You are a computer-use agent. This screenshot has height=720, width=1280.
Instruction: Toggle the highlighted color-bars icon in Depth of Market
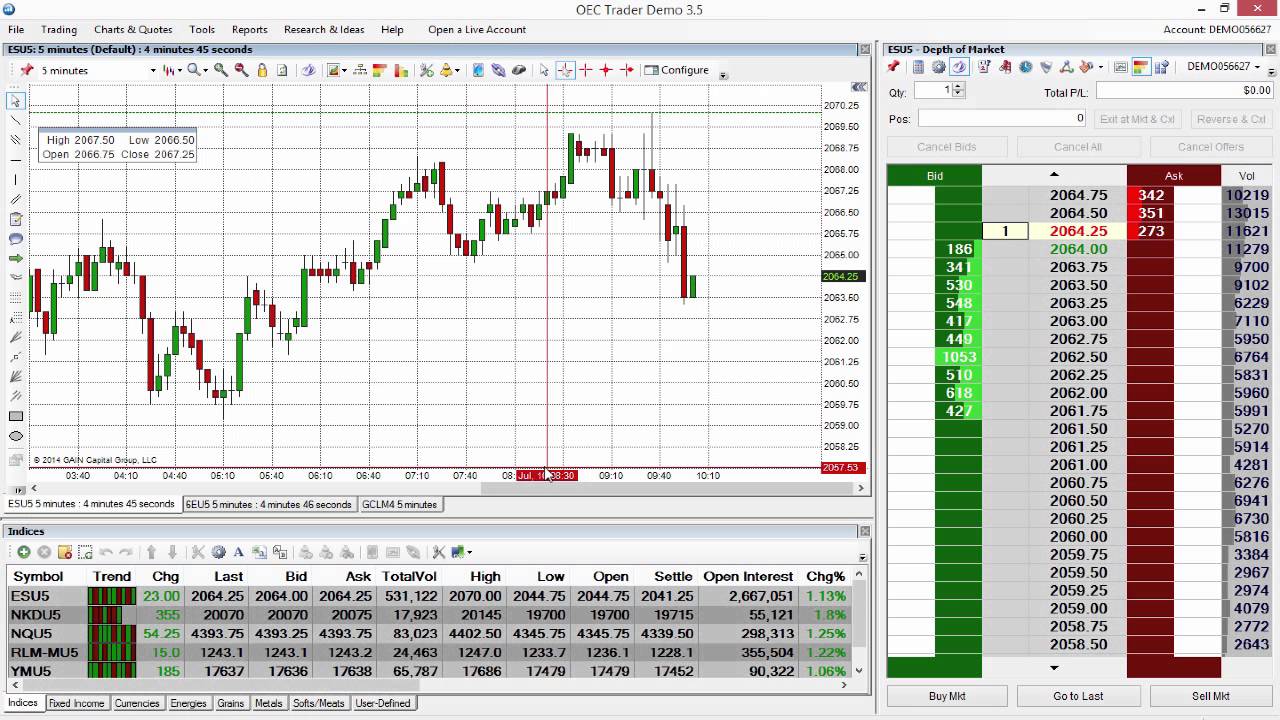(1141, 67)
